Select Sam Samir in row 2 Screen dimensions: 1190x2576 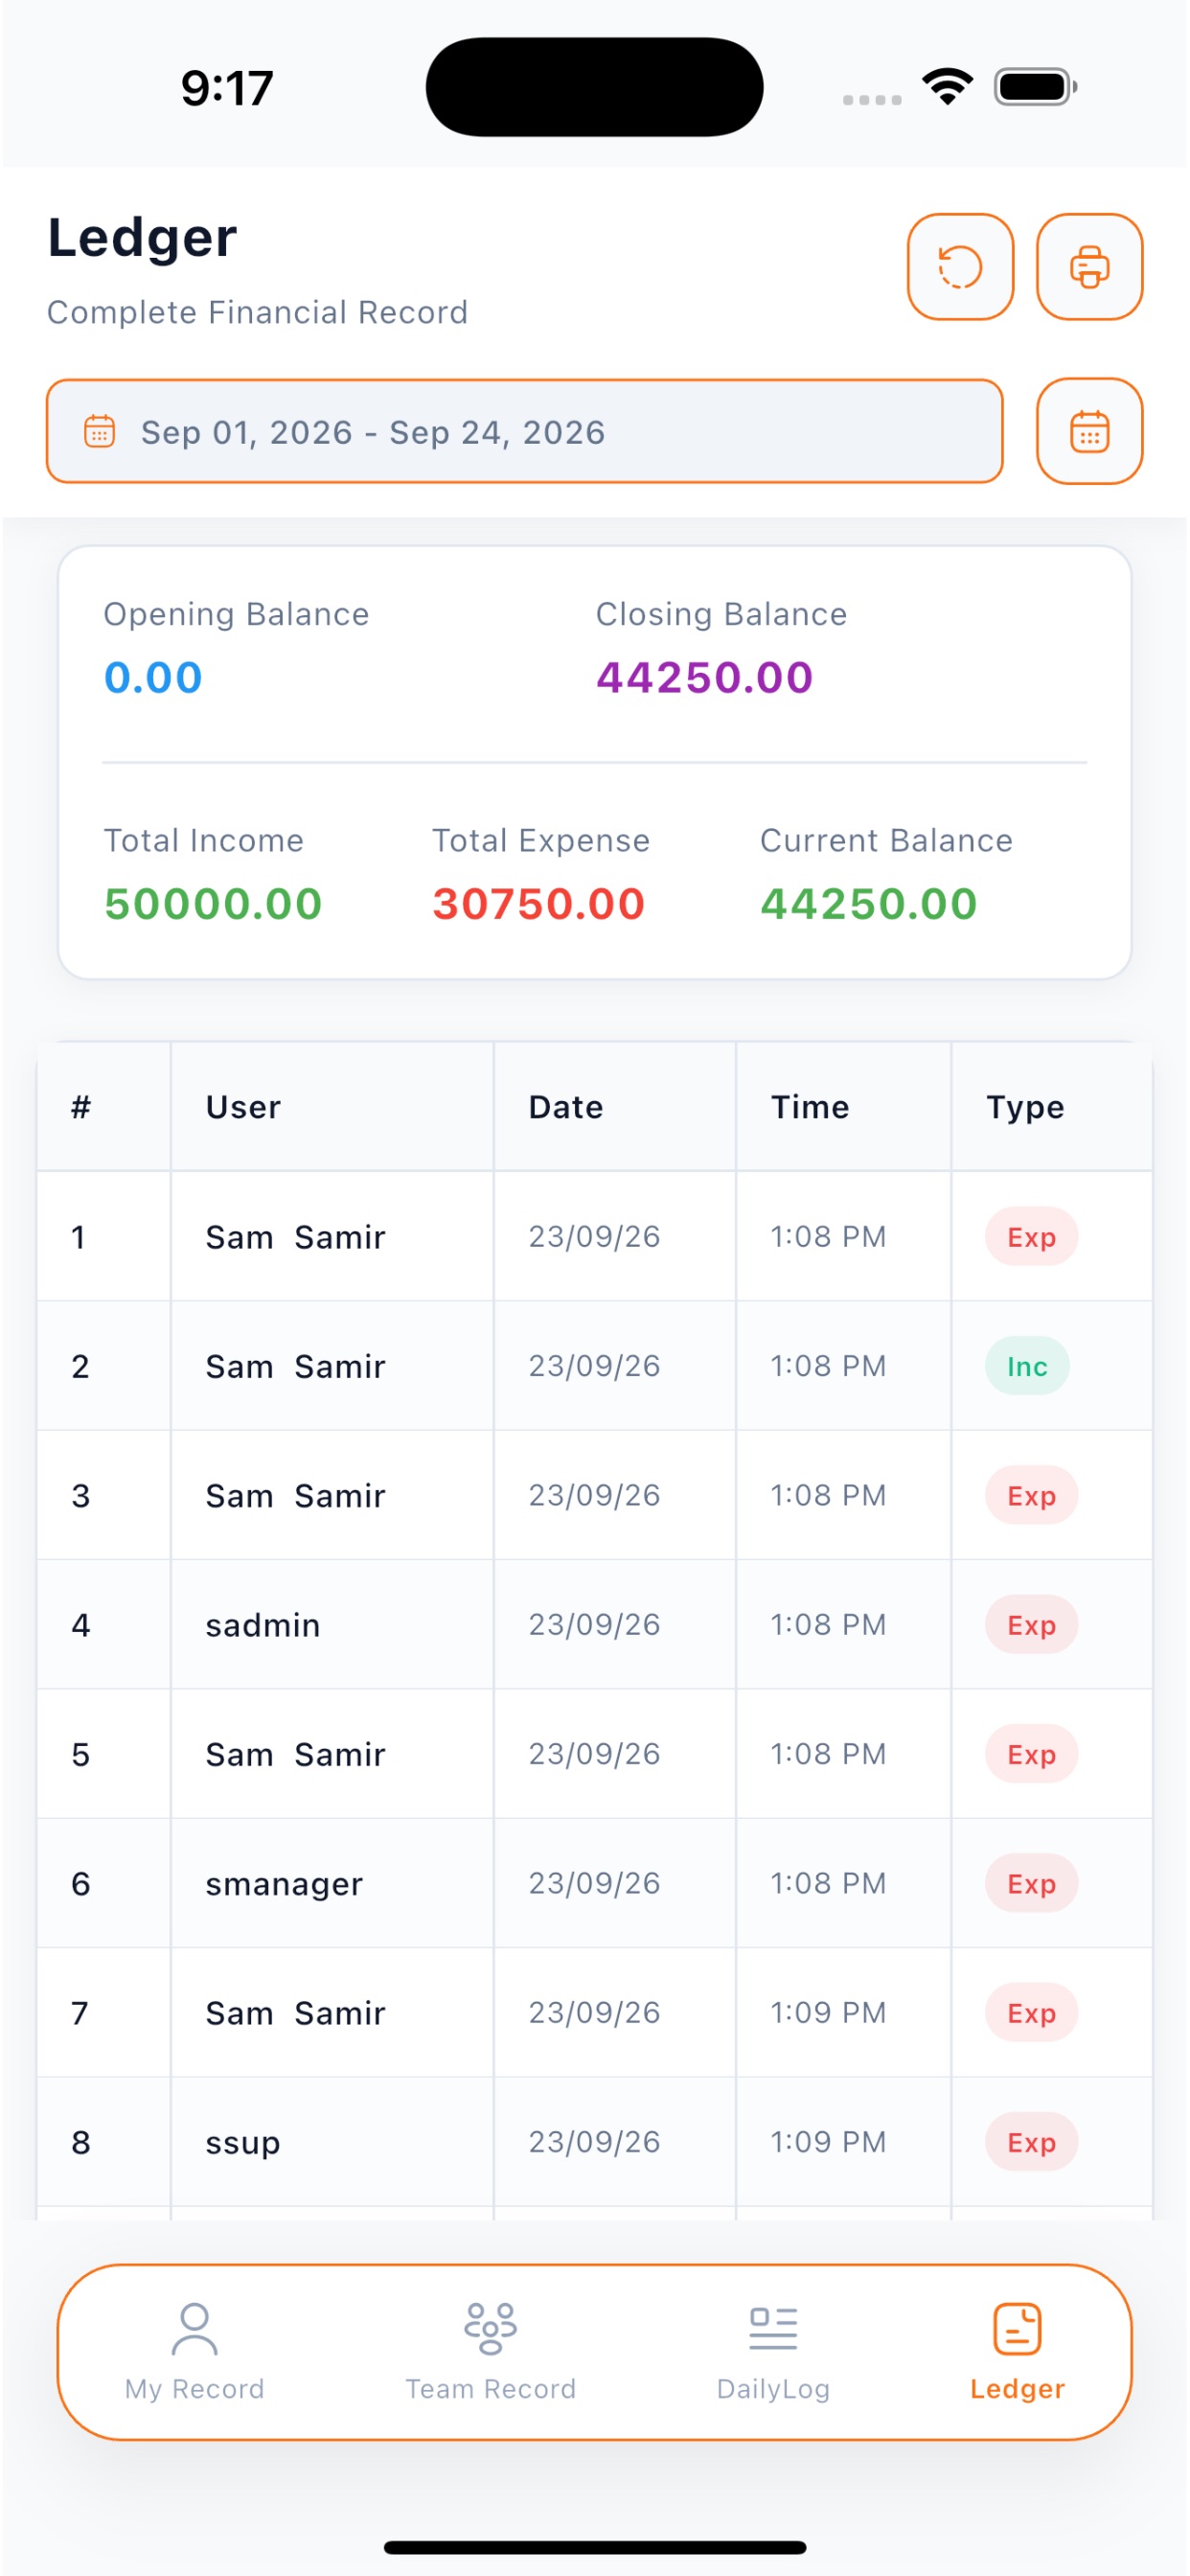295,1366
